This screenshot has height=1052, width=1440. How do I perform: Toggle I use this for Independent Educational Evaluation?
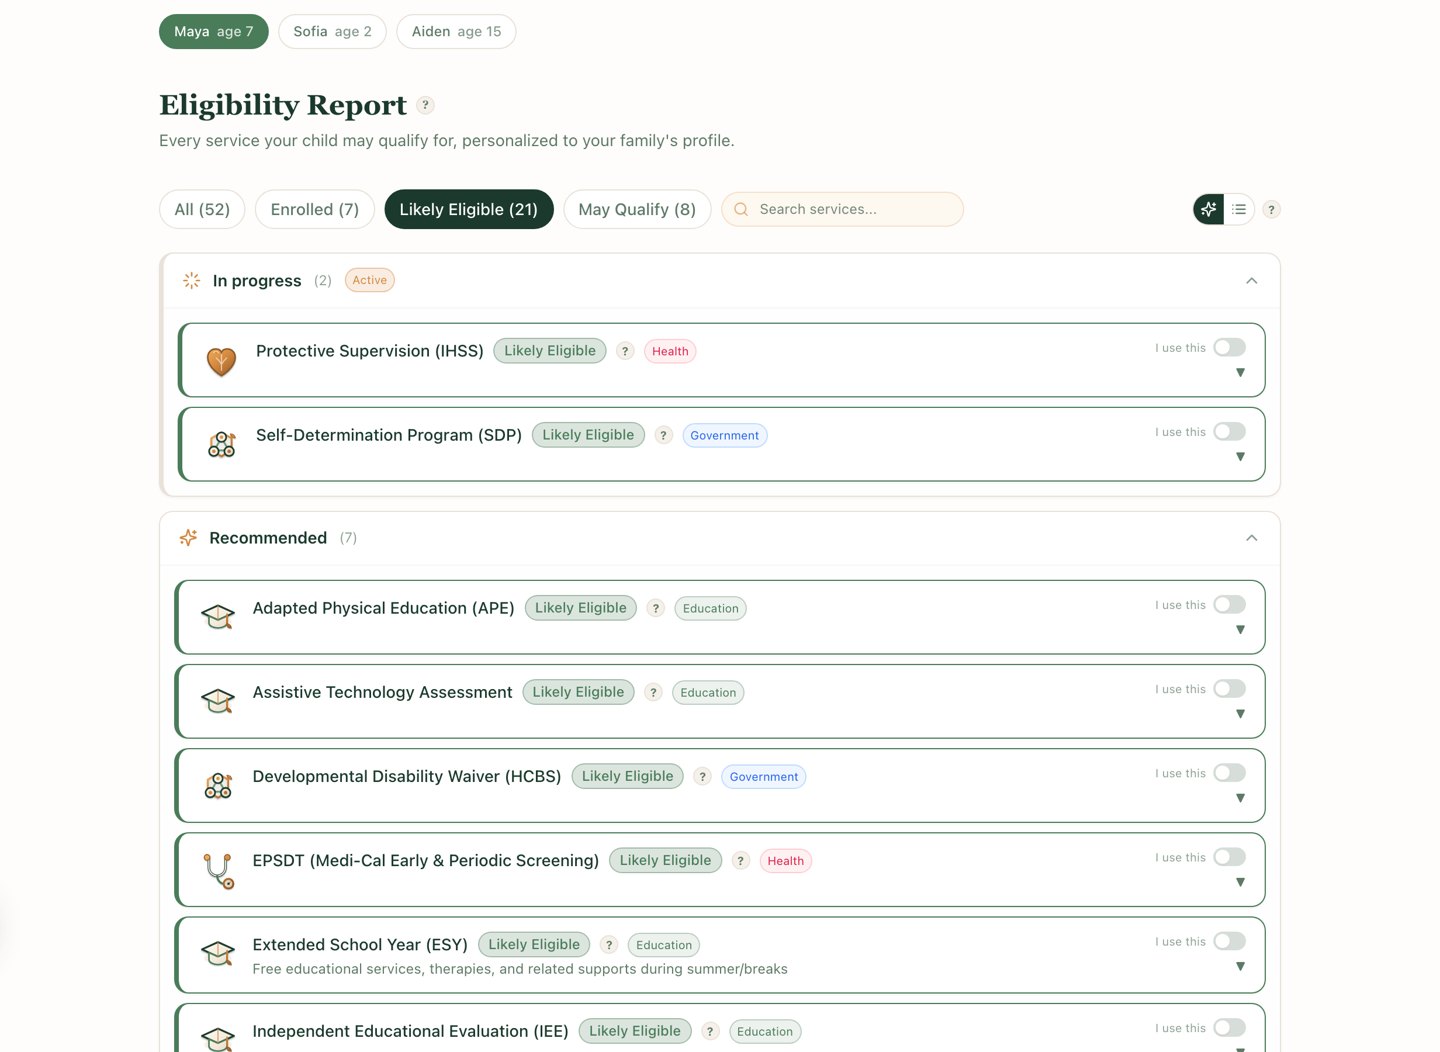click(x=1230, y=1028)
